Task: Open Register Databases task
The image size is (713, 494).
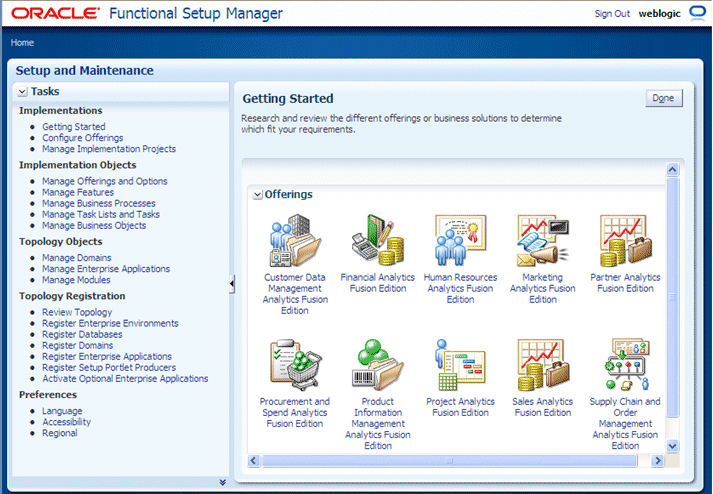Action: [82, 334]
